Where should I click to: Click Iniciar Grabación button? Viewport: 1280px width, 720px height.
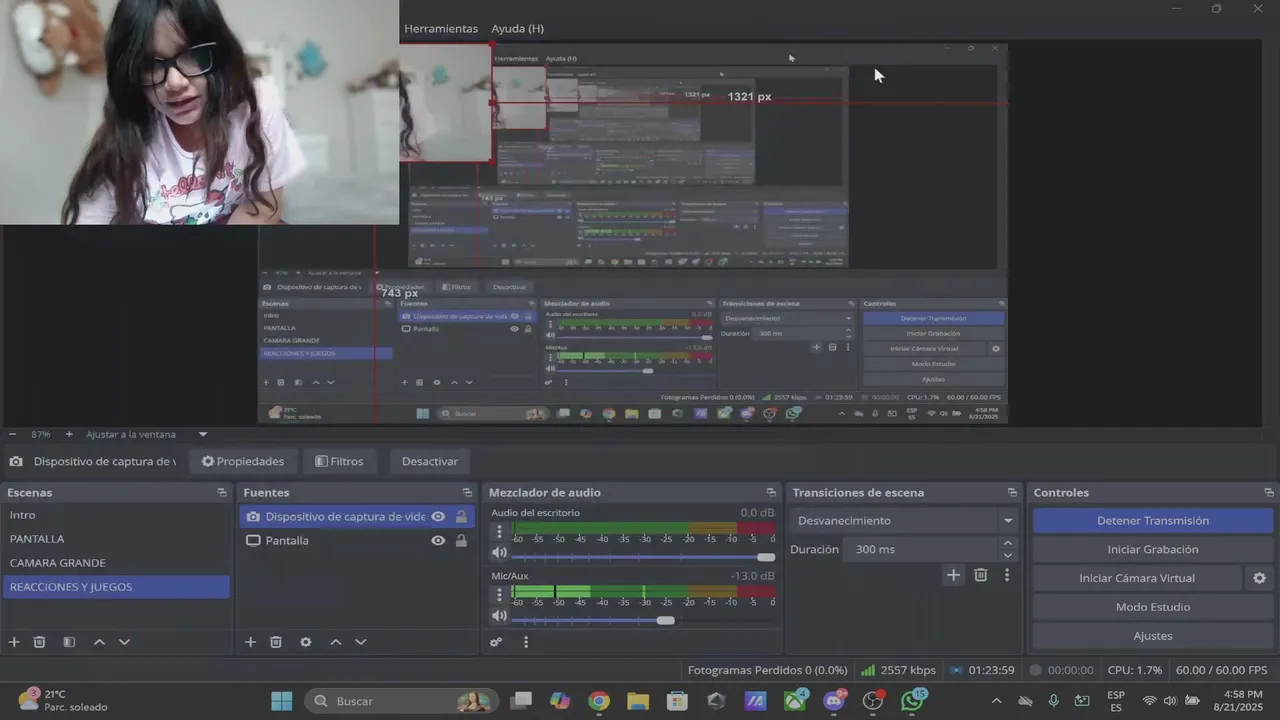(1152, 550)
